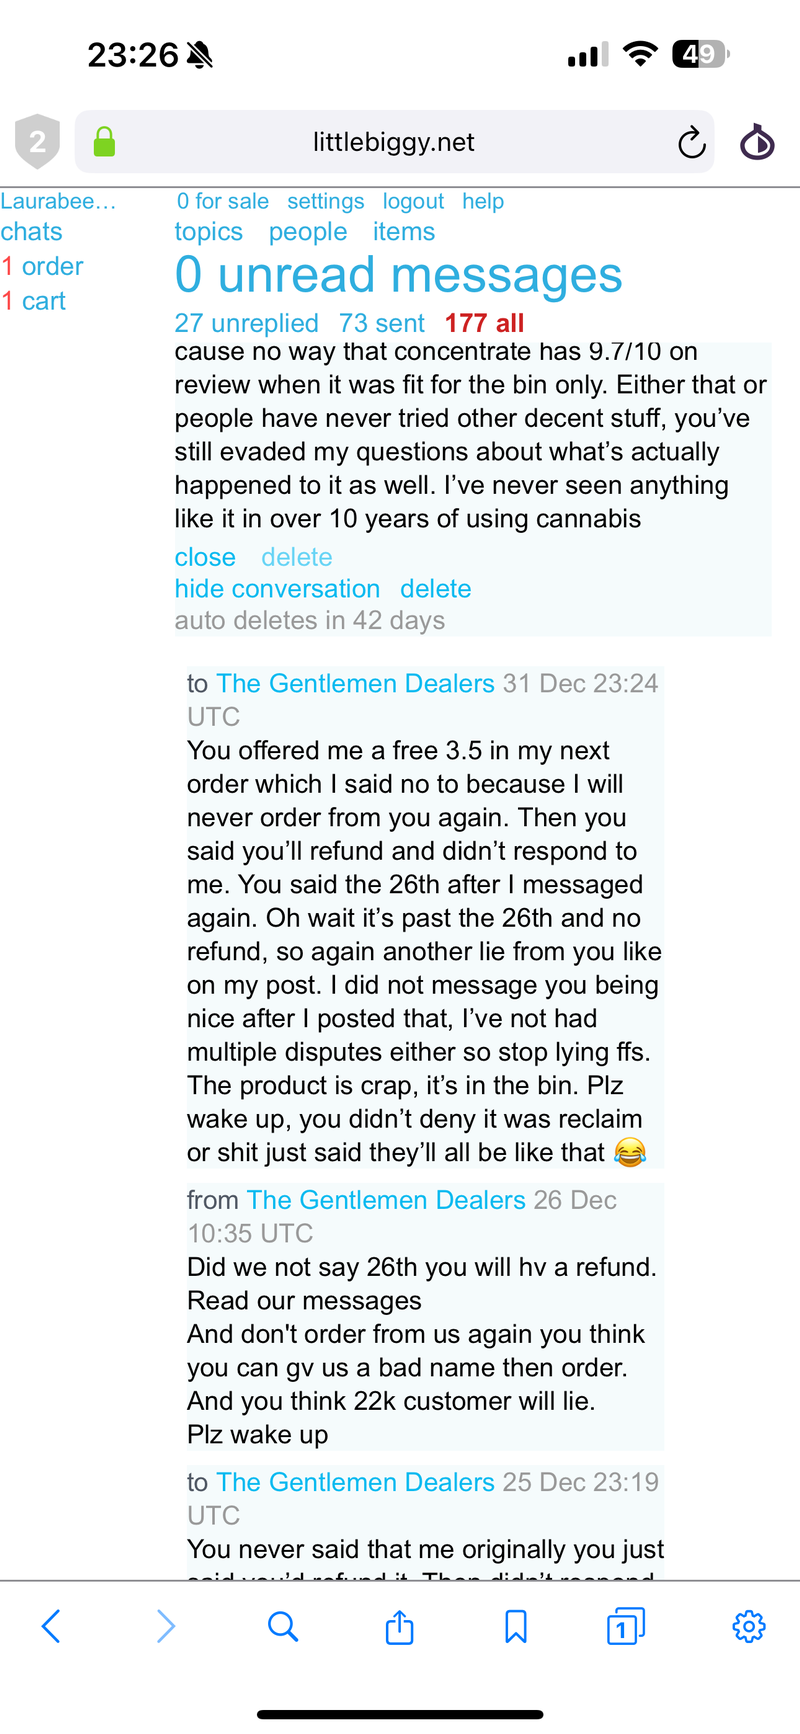Open bookmarks icon in bottom bar
This screenshot has width=800, height=1734.
(516, 1627)
